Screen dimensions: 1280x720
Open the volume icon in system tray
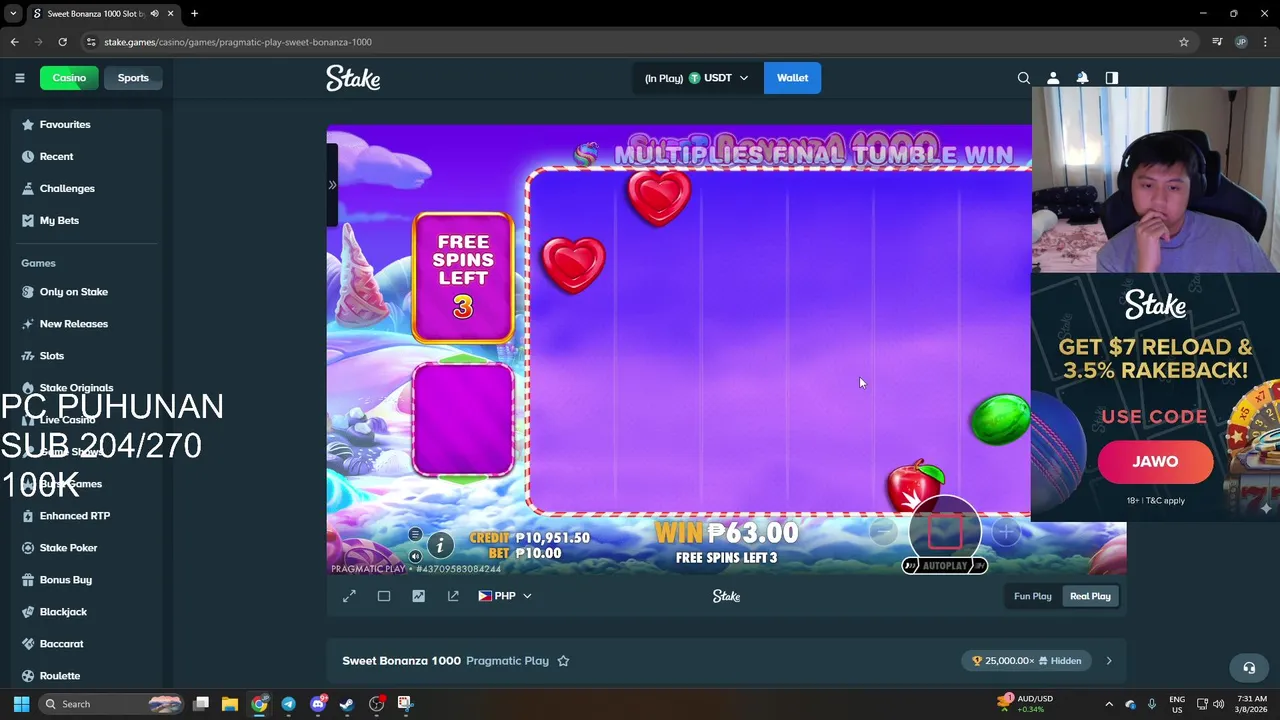point(1220,704)
